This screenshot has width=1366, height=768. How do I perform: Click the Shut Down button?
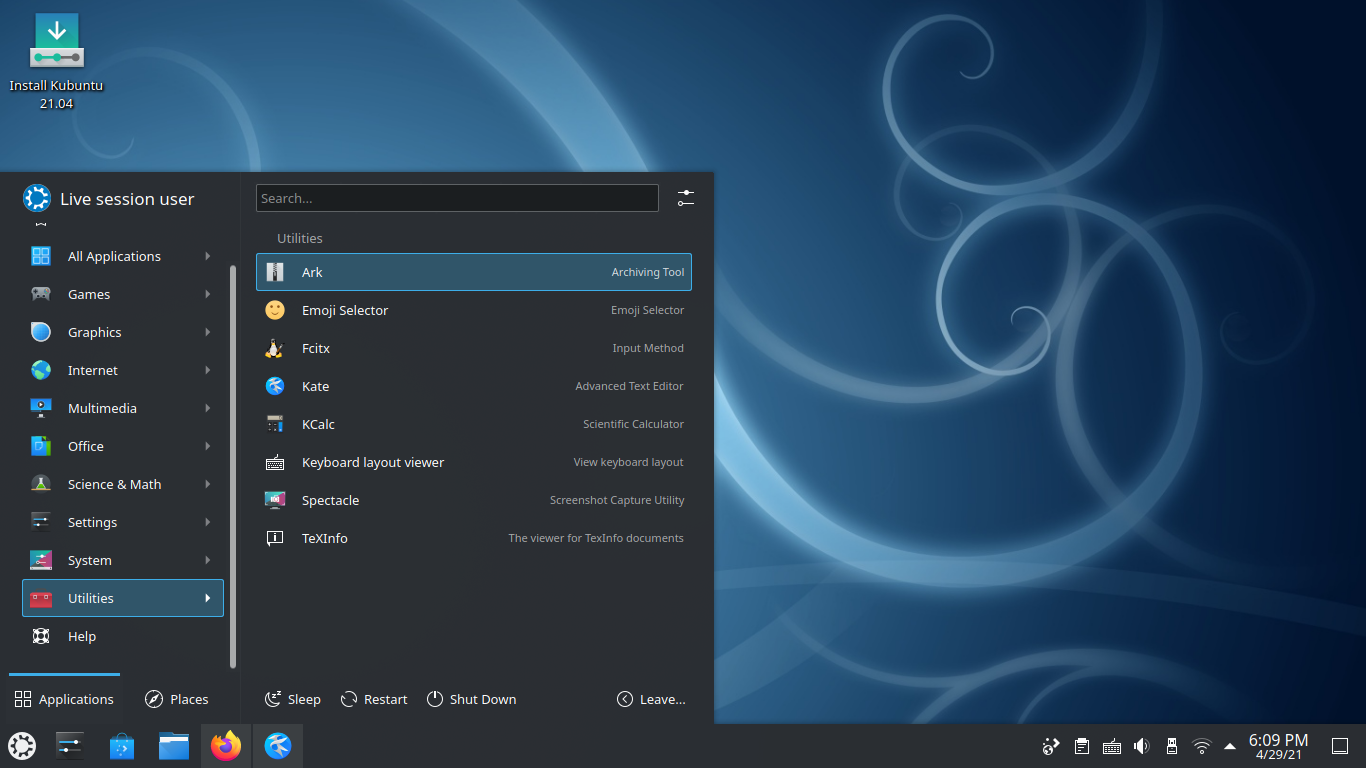coord(471,699)
